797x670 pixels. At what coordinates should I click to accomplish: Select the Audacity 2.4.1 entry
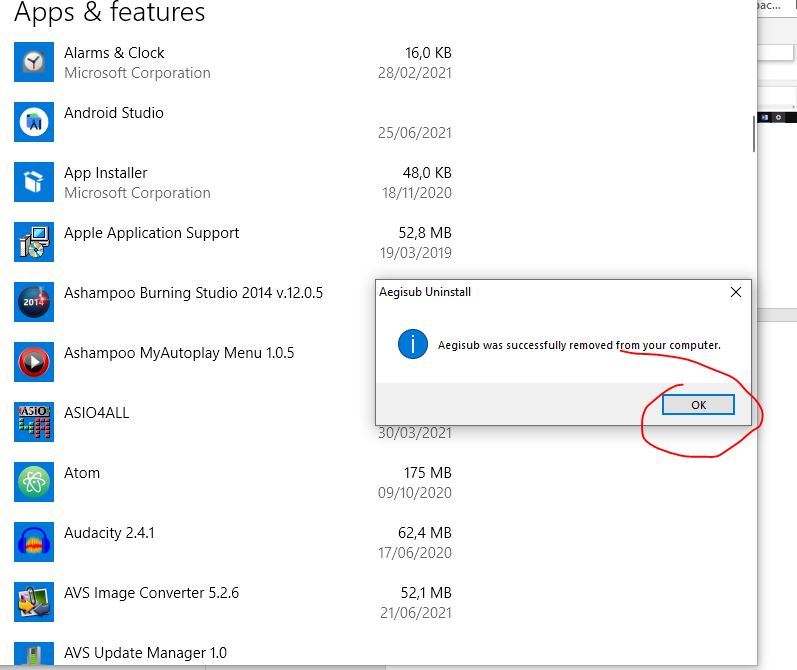coord(109,533)
